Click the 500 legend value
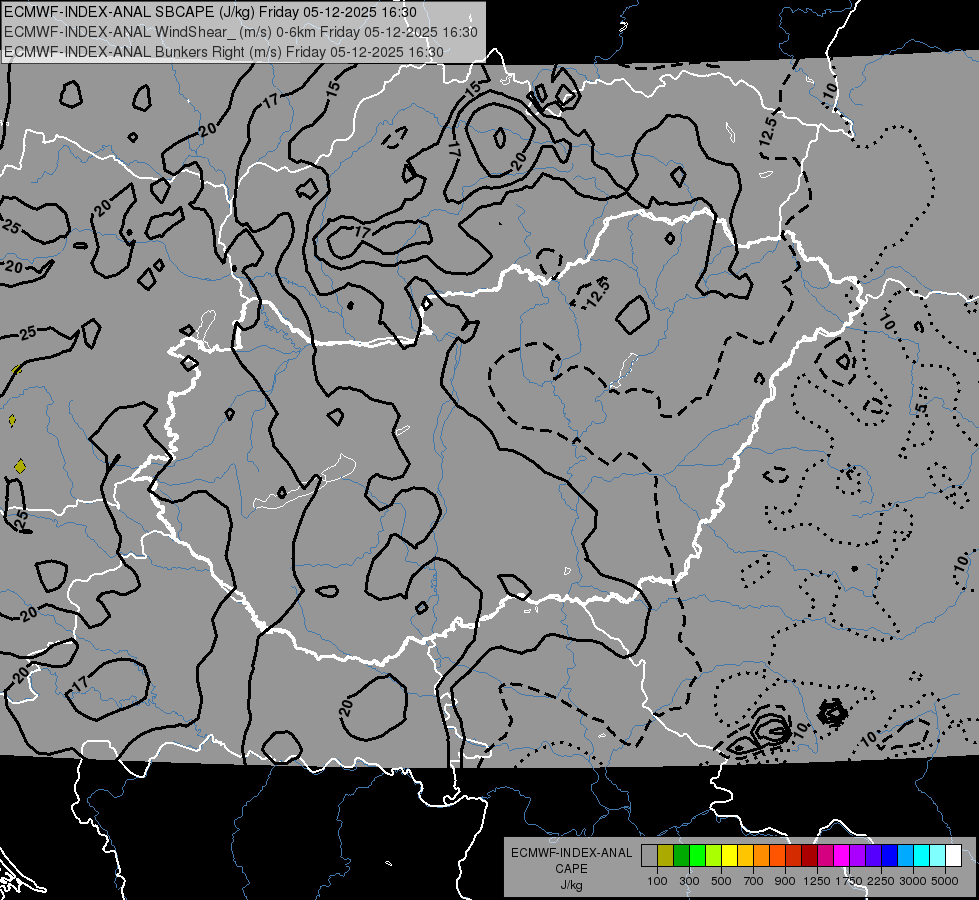The width and height of the screenshot is (979, 900). (721, 881)
